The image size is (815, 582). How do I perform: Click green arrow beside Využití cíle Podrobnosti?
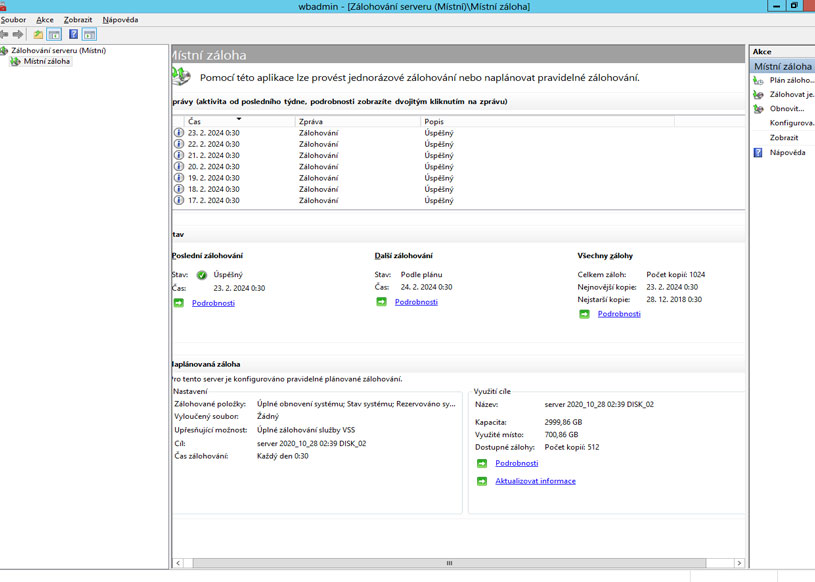482,463
